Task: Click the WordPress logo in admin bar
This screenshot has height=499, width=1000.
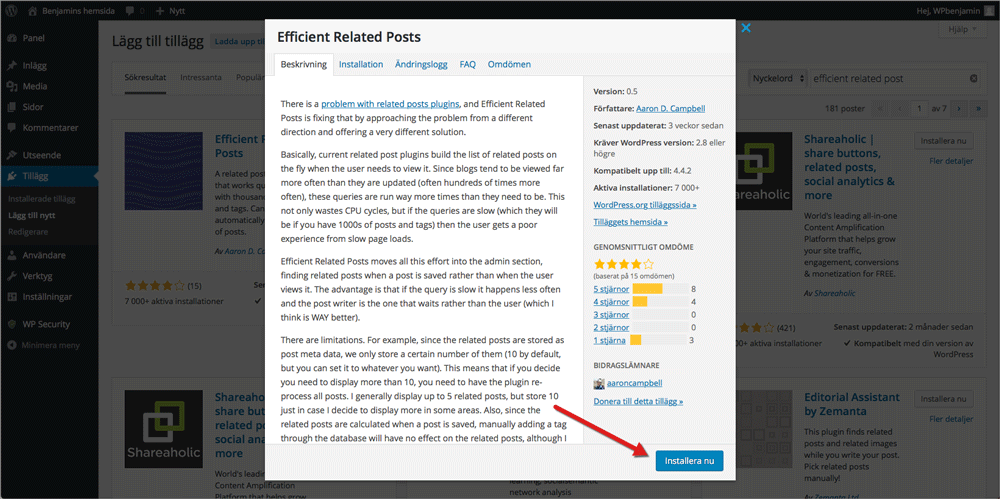Action: [12, 10]
